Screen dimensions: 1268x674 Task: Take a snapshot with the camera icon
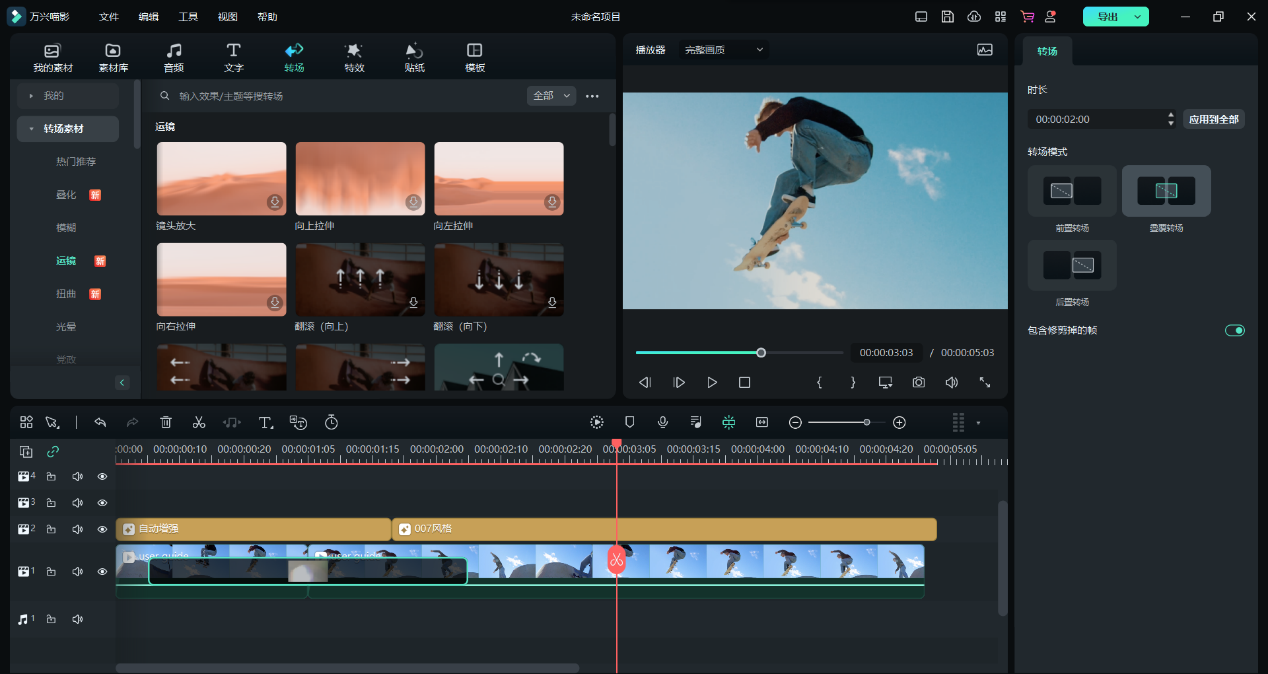[918, 382]
